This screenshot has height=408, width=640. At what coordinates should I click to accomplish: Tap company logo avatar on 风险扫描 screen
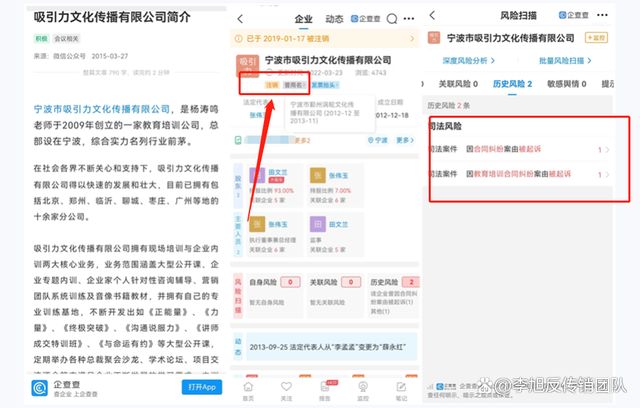434,38
